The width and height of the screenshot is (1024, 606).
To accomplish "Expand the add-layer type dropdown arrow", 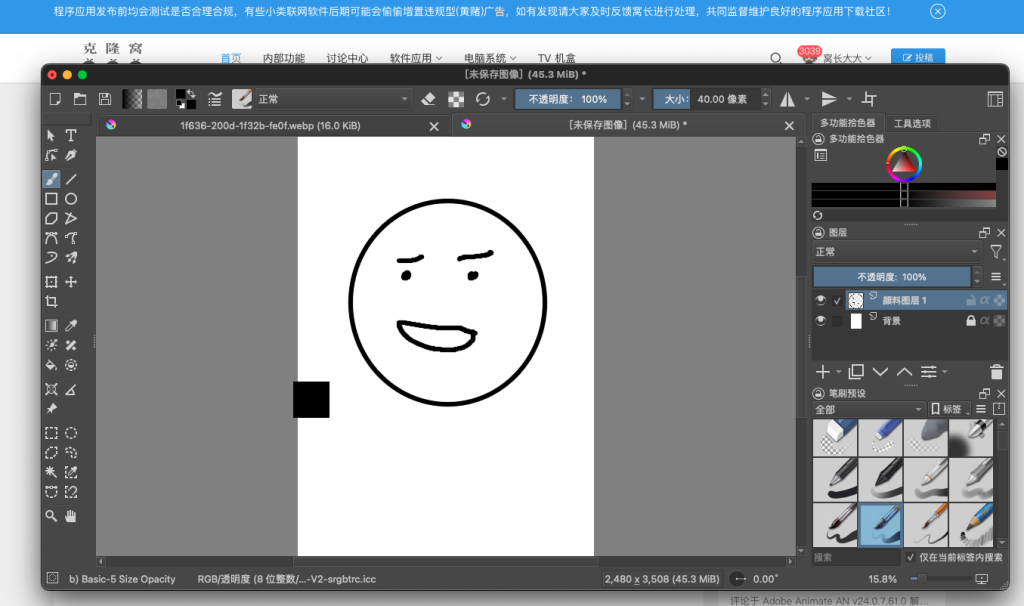I will (839, 372).
